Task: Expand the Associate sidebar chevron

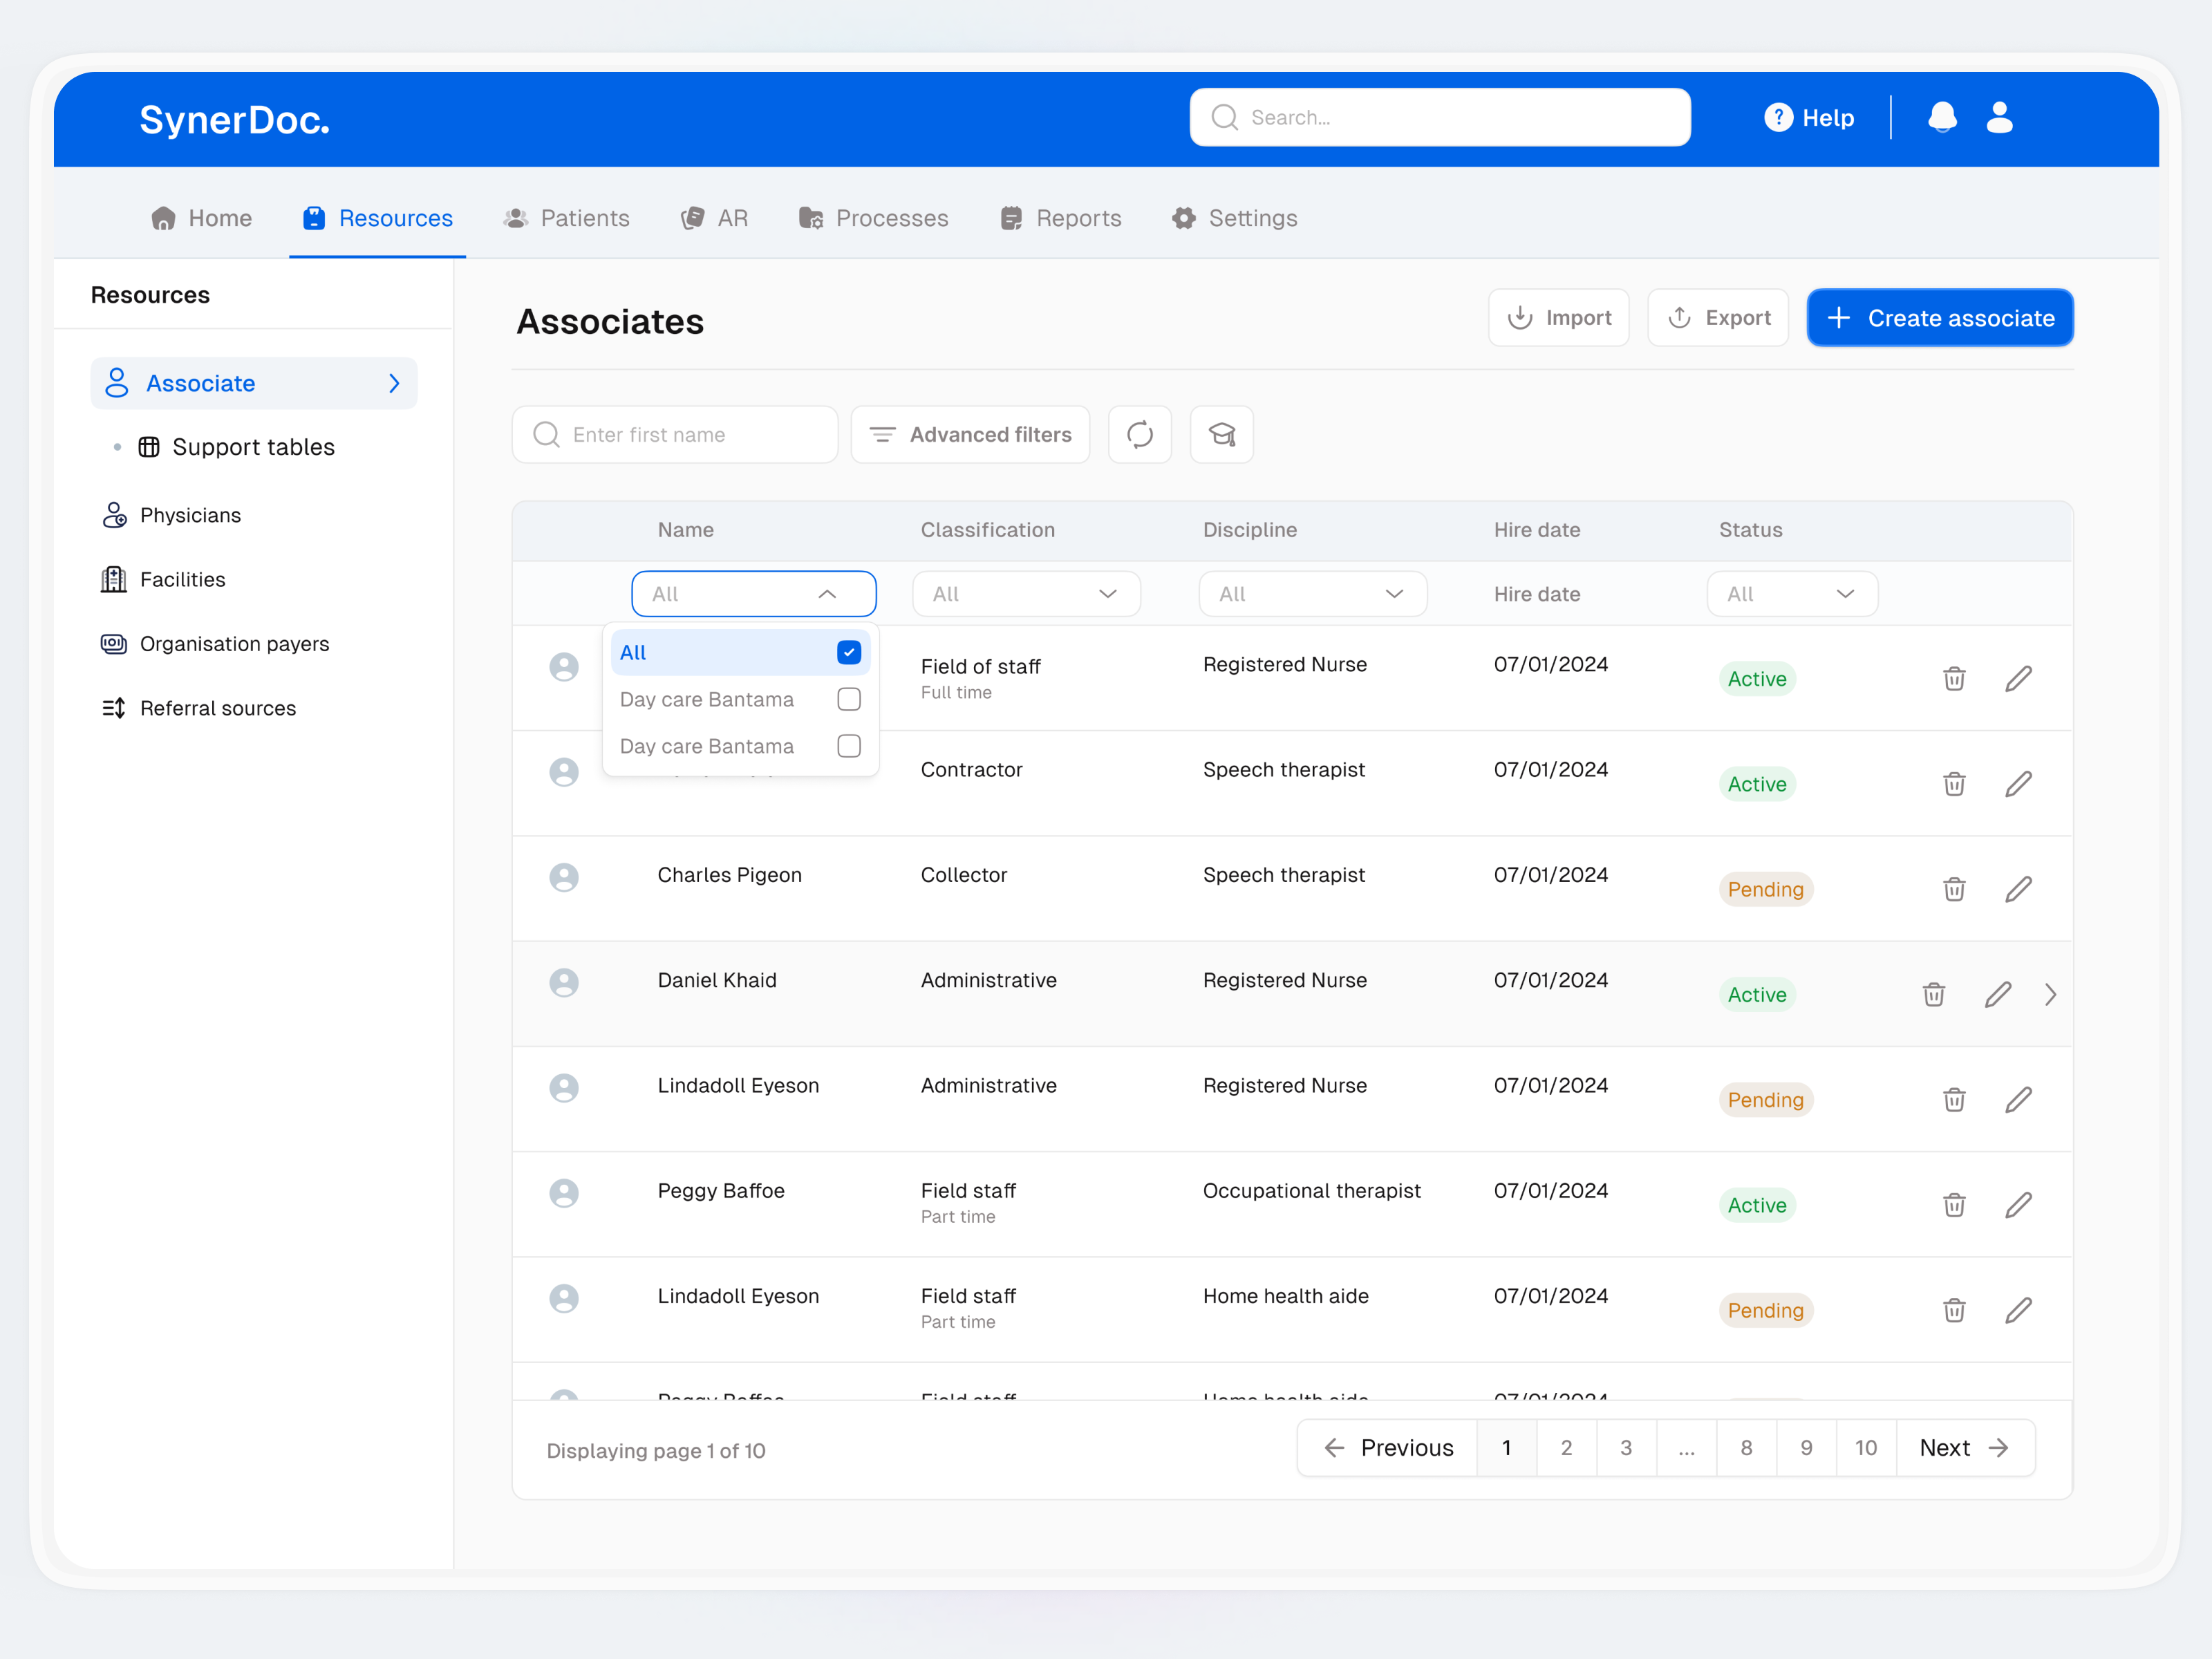Action: tap(394, 383)
